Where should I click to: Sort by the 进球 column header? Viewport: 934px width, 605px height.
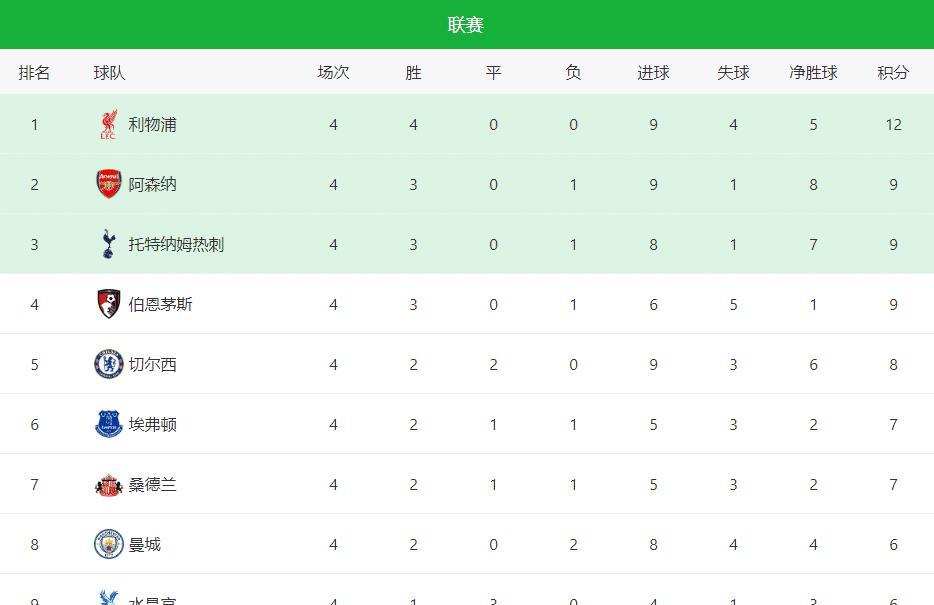[653, 72]
